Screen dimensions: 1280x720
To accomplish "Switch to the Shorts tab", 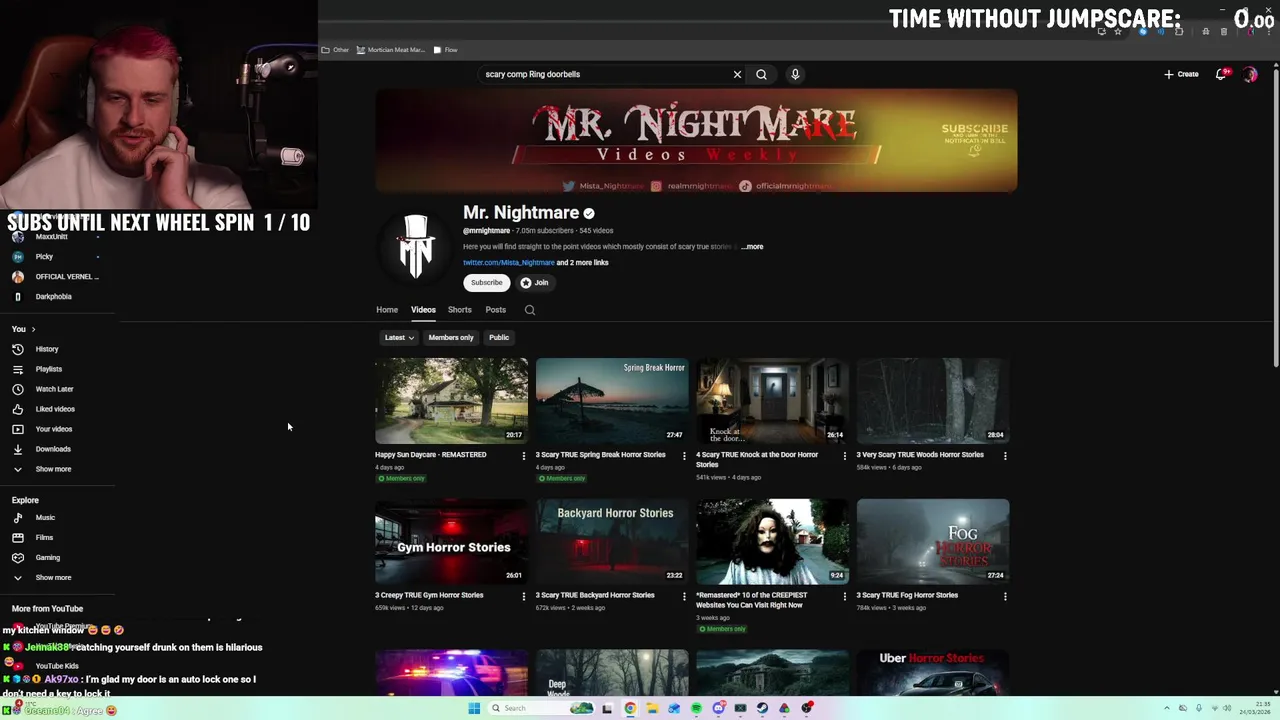I will (x=460, y=310).
